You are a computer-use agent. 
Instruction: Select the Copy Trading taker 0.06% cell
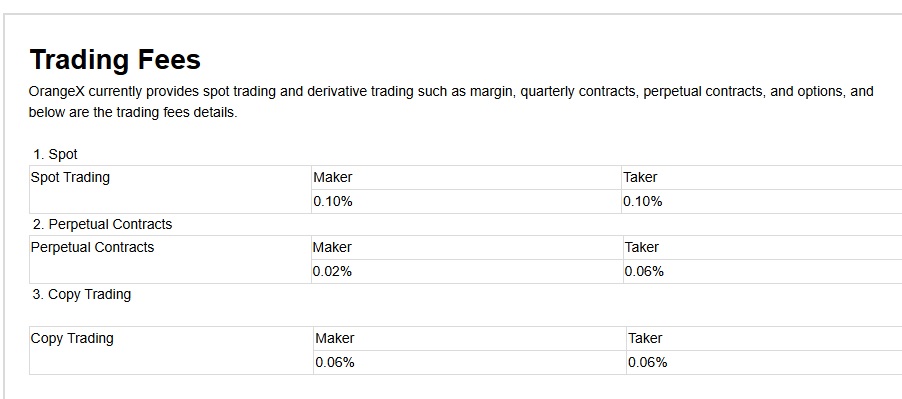(x=765, y=363)
